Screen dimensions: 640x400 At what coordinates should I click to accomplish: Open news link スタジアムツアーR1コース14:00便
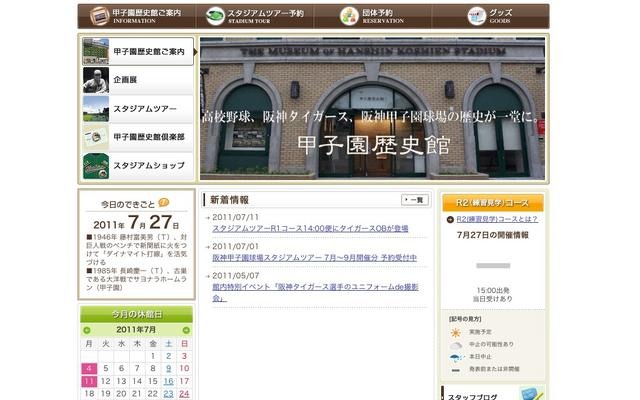coord(310,229)
